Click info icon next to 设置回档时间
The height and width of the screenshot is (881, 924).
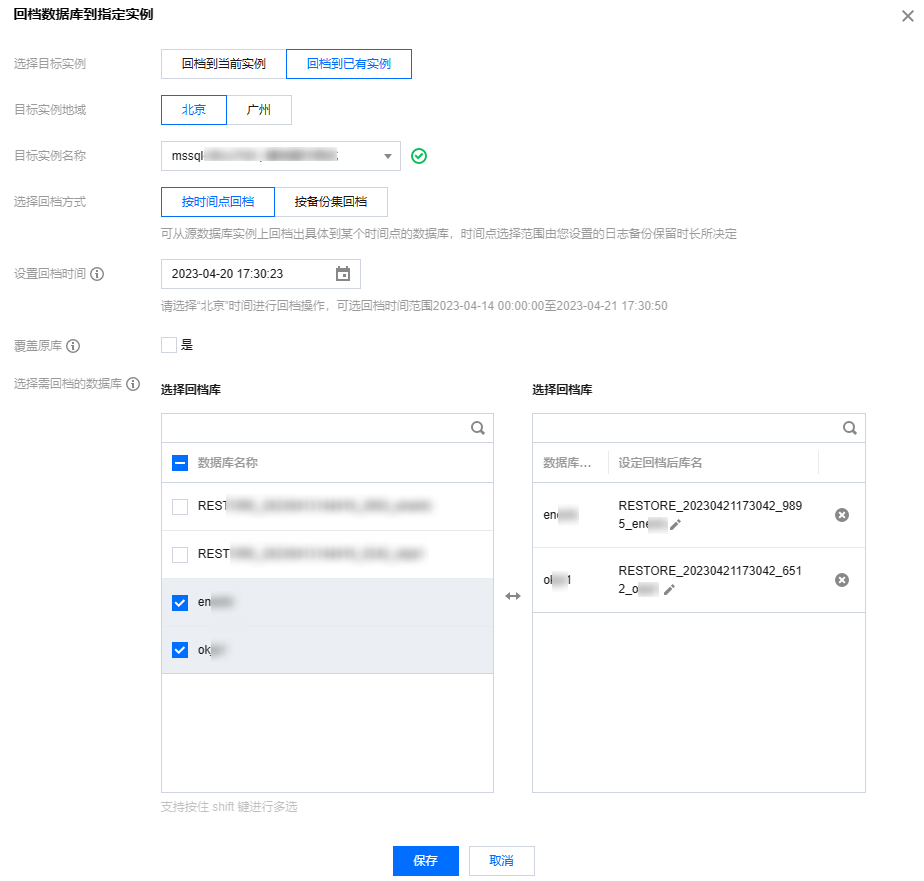pyautogui.click(x=97, y=274)
